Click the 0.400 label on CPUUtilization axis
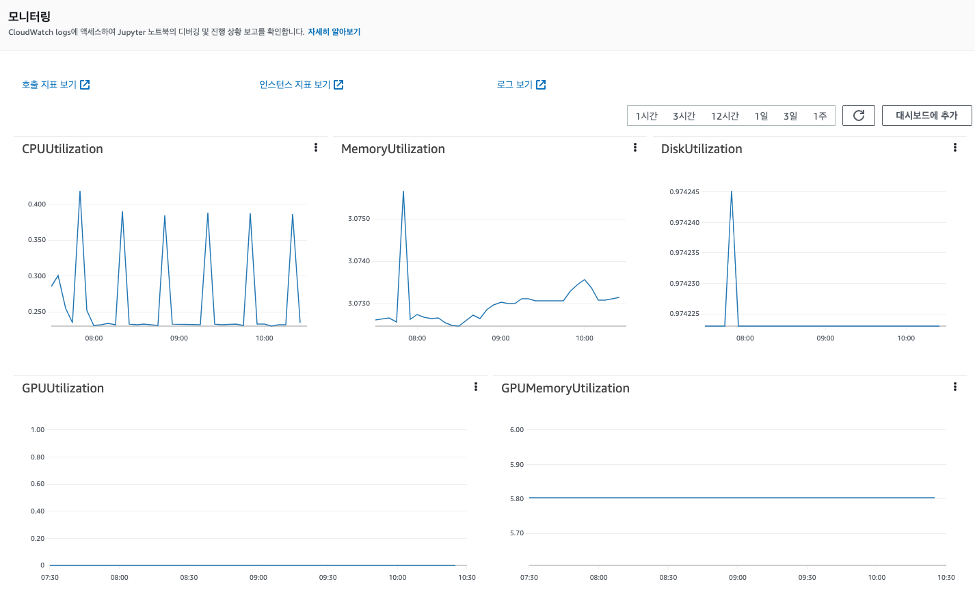This screenshot has height=604, width=977. point(37,204)
